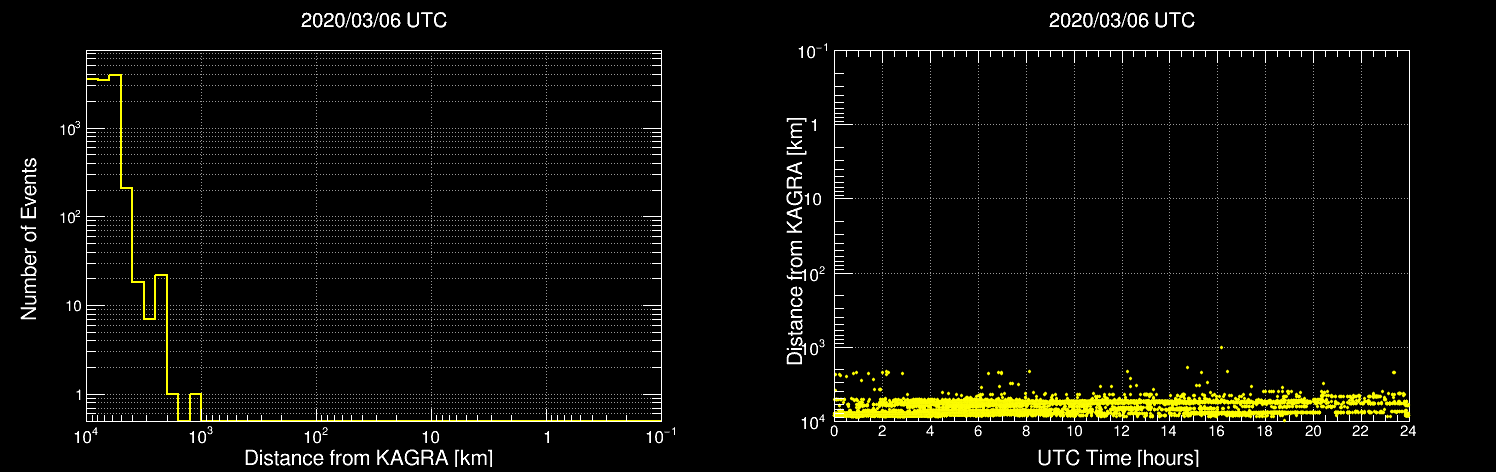Click the 10^2 tick on scatter plot y-axis

point(815,273)
